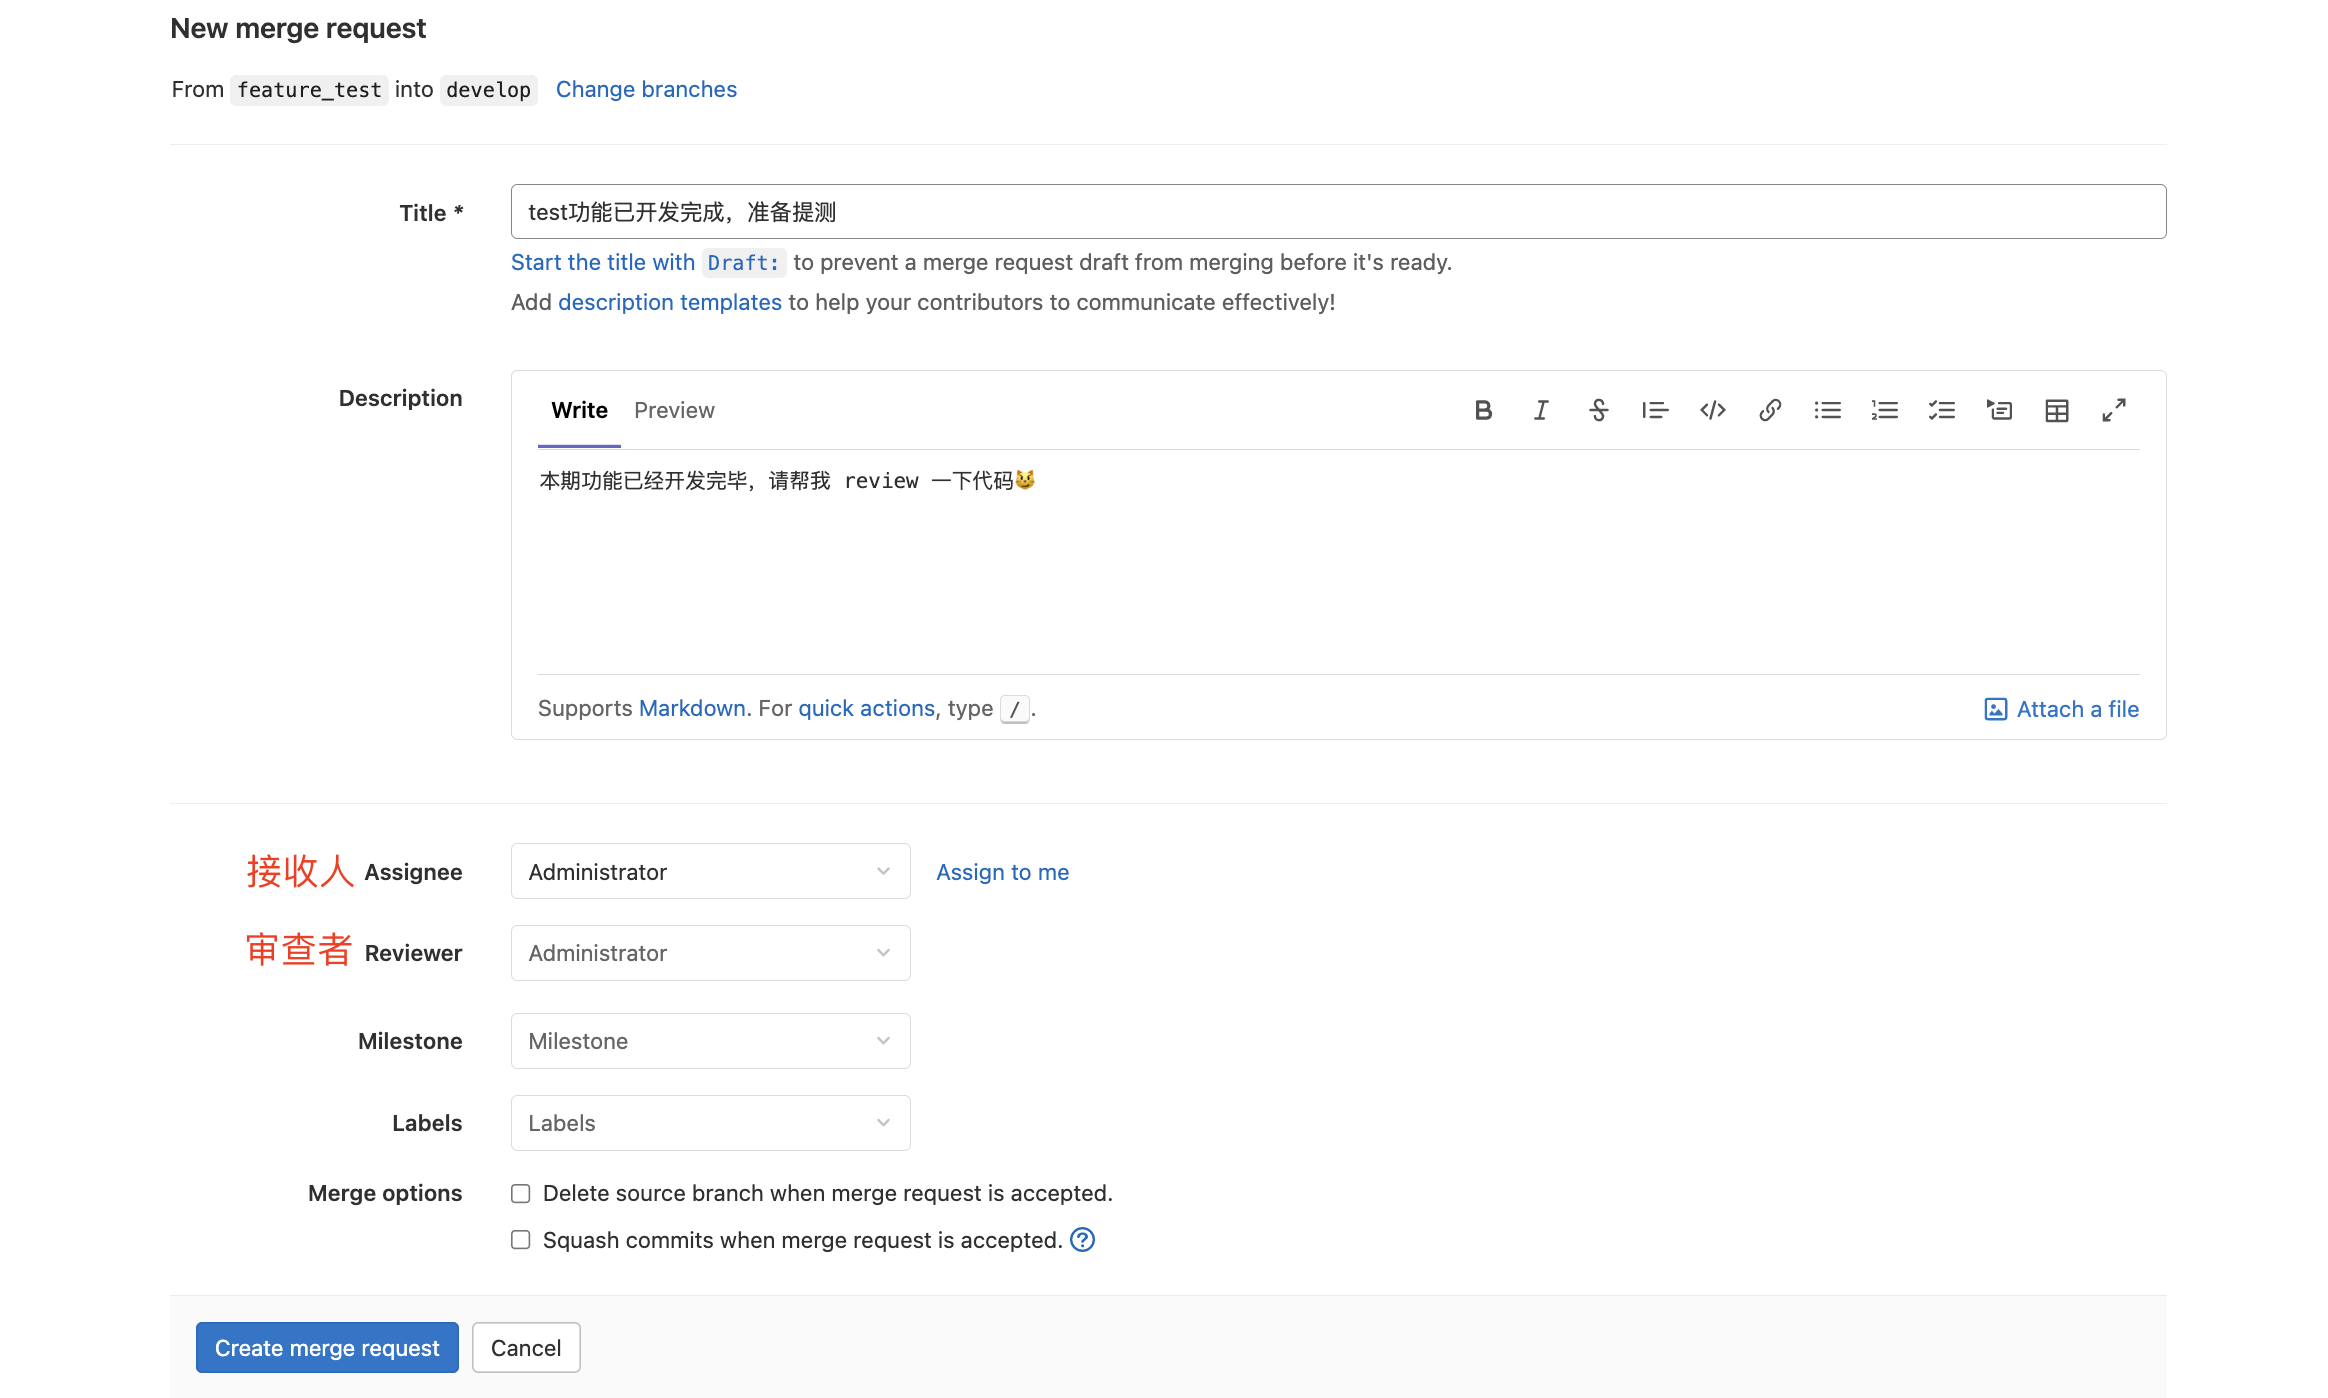Click Create merge request button

coord(327,1348)
